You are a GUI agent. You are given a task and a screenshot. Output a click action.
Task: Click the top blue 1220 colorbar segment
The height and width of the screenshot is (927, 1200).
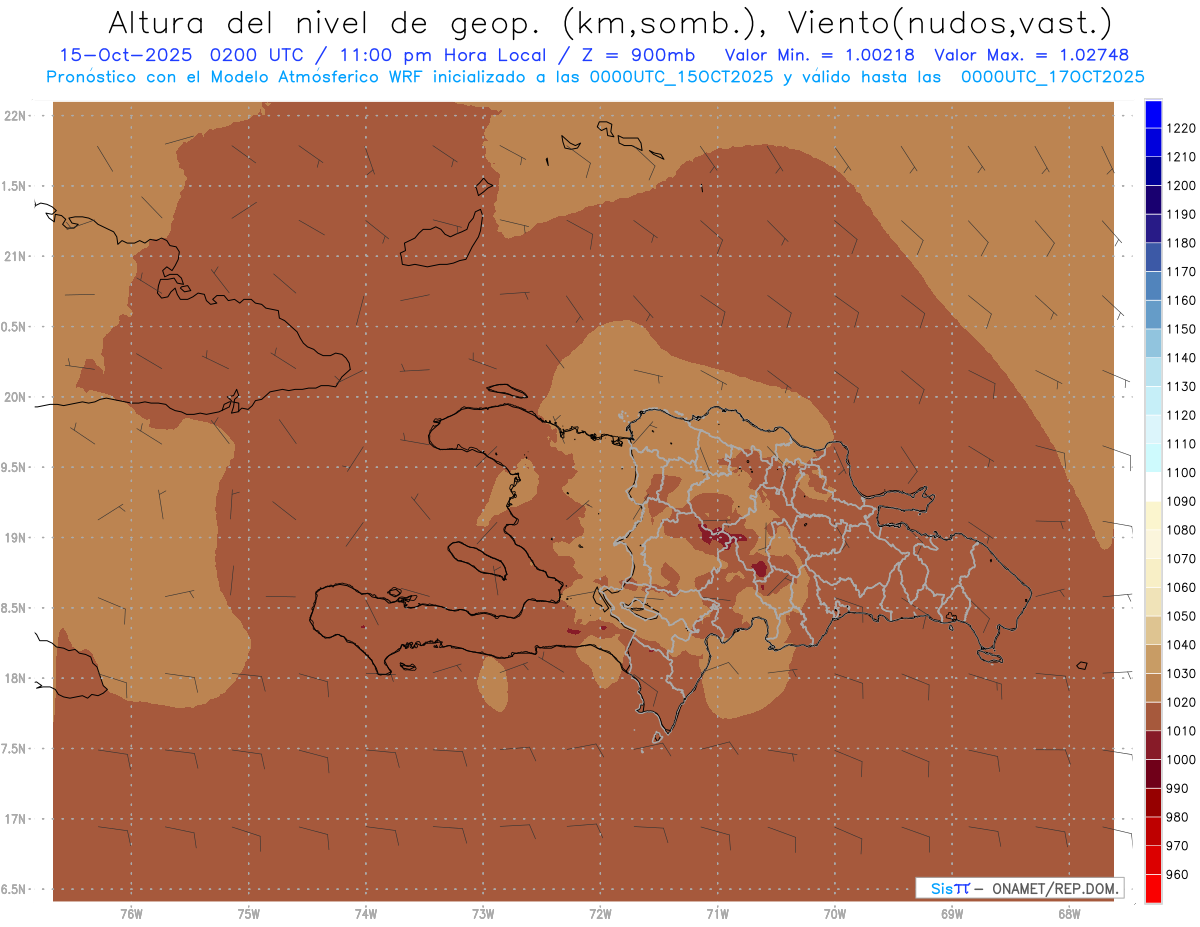[x=1153, y=113]
